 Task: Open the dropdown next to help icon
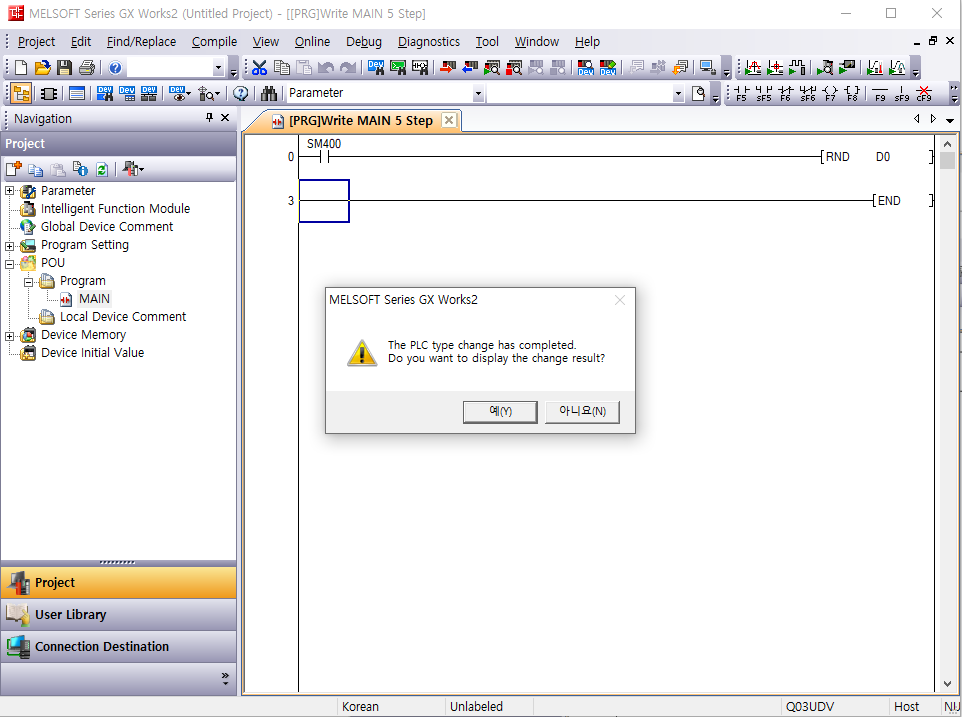[x=218, y=67]
